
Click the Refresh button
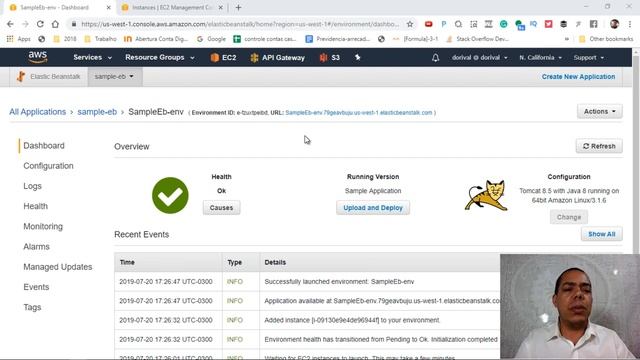pos(599,146)
